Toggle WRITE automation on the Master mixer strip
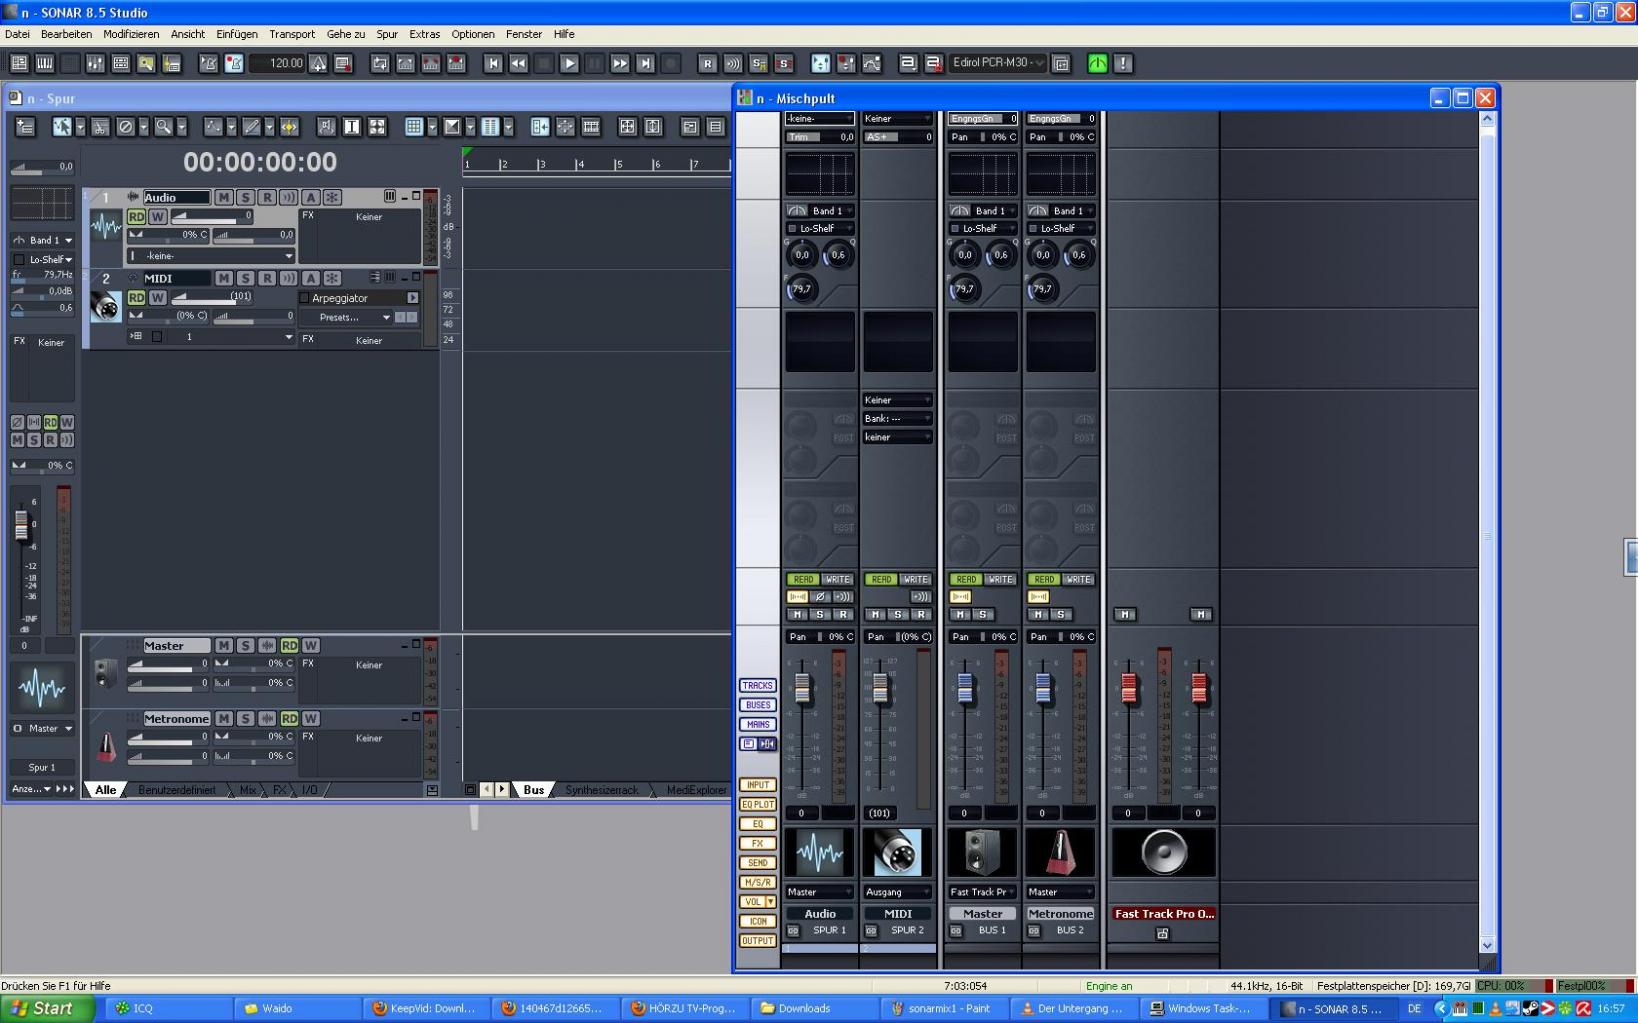Screen dimensions: 1638x1023 tap(1000, 579)
